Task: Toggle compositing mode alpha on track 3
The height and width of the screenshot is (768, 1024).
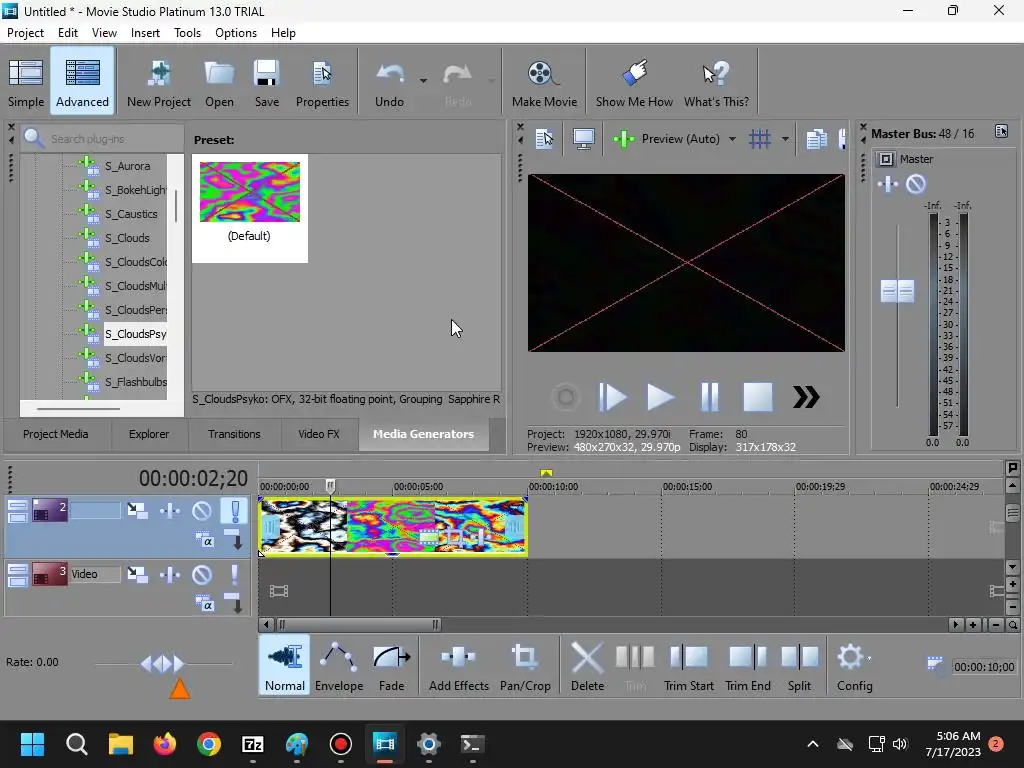Action: coord(205,603)
